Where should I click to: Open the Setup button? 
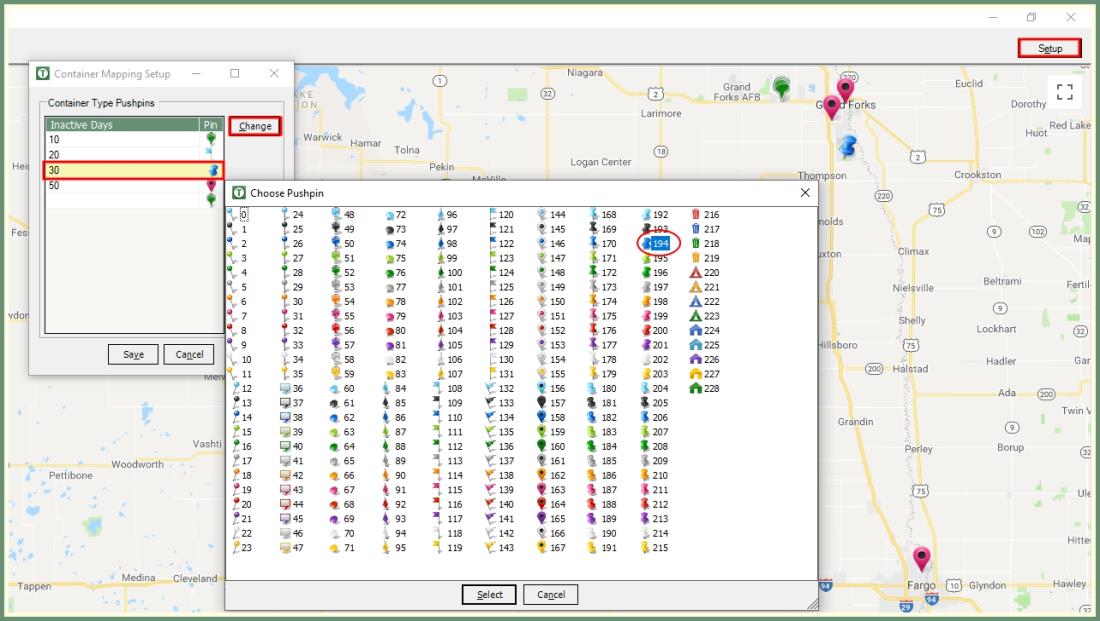click(1049, 48)
